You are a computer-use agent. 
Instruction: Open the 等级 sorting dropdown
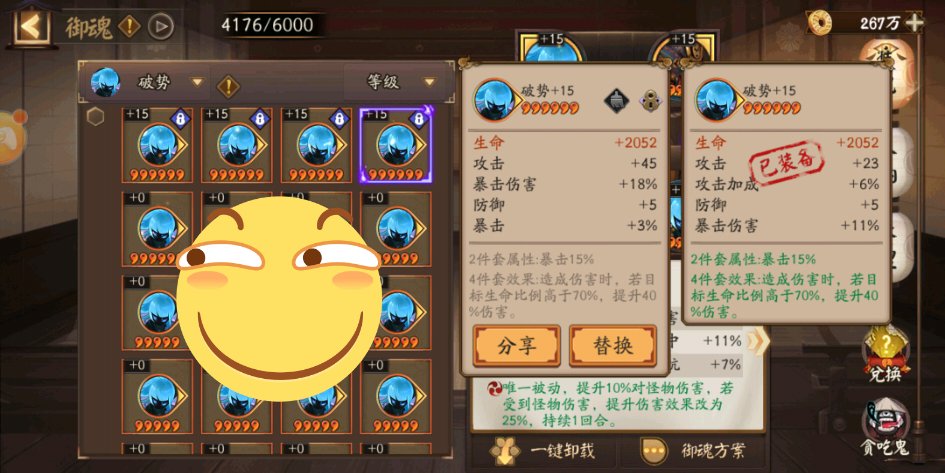pos(398,82)
